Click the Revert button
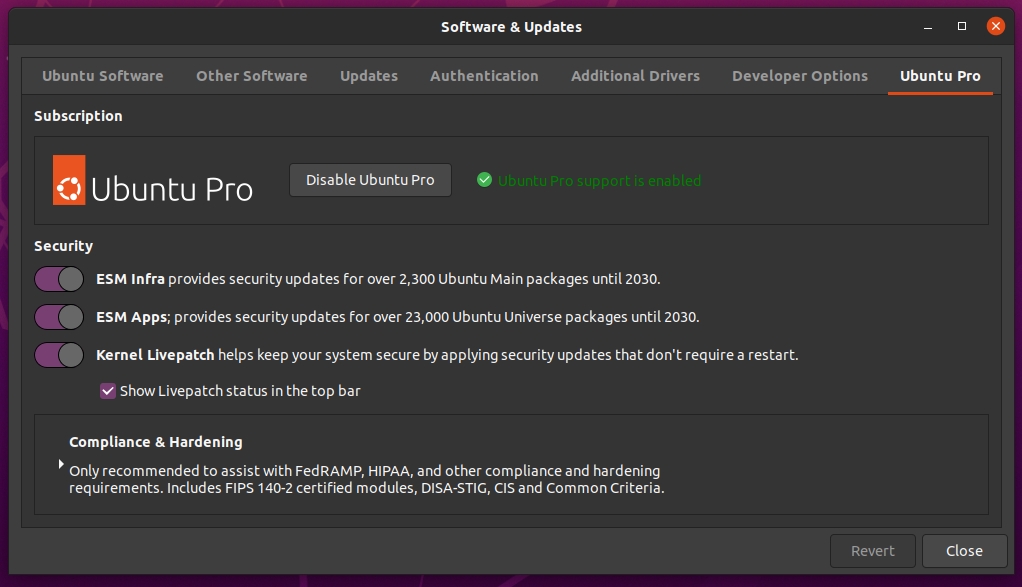 click(872, 551)
